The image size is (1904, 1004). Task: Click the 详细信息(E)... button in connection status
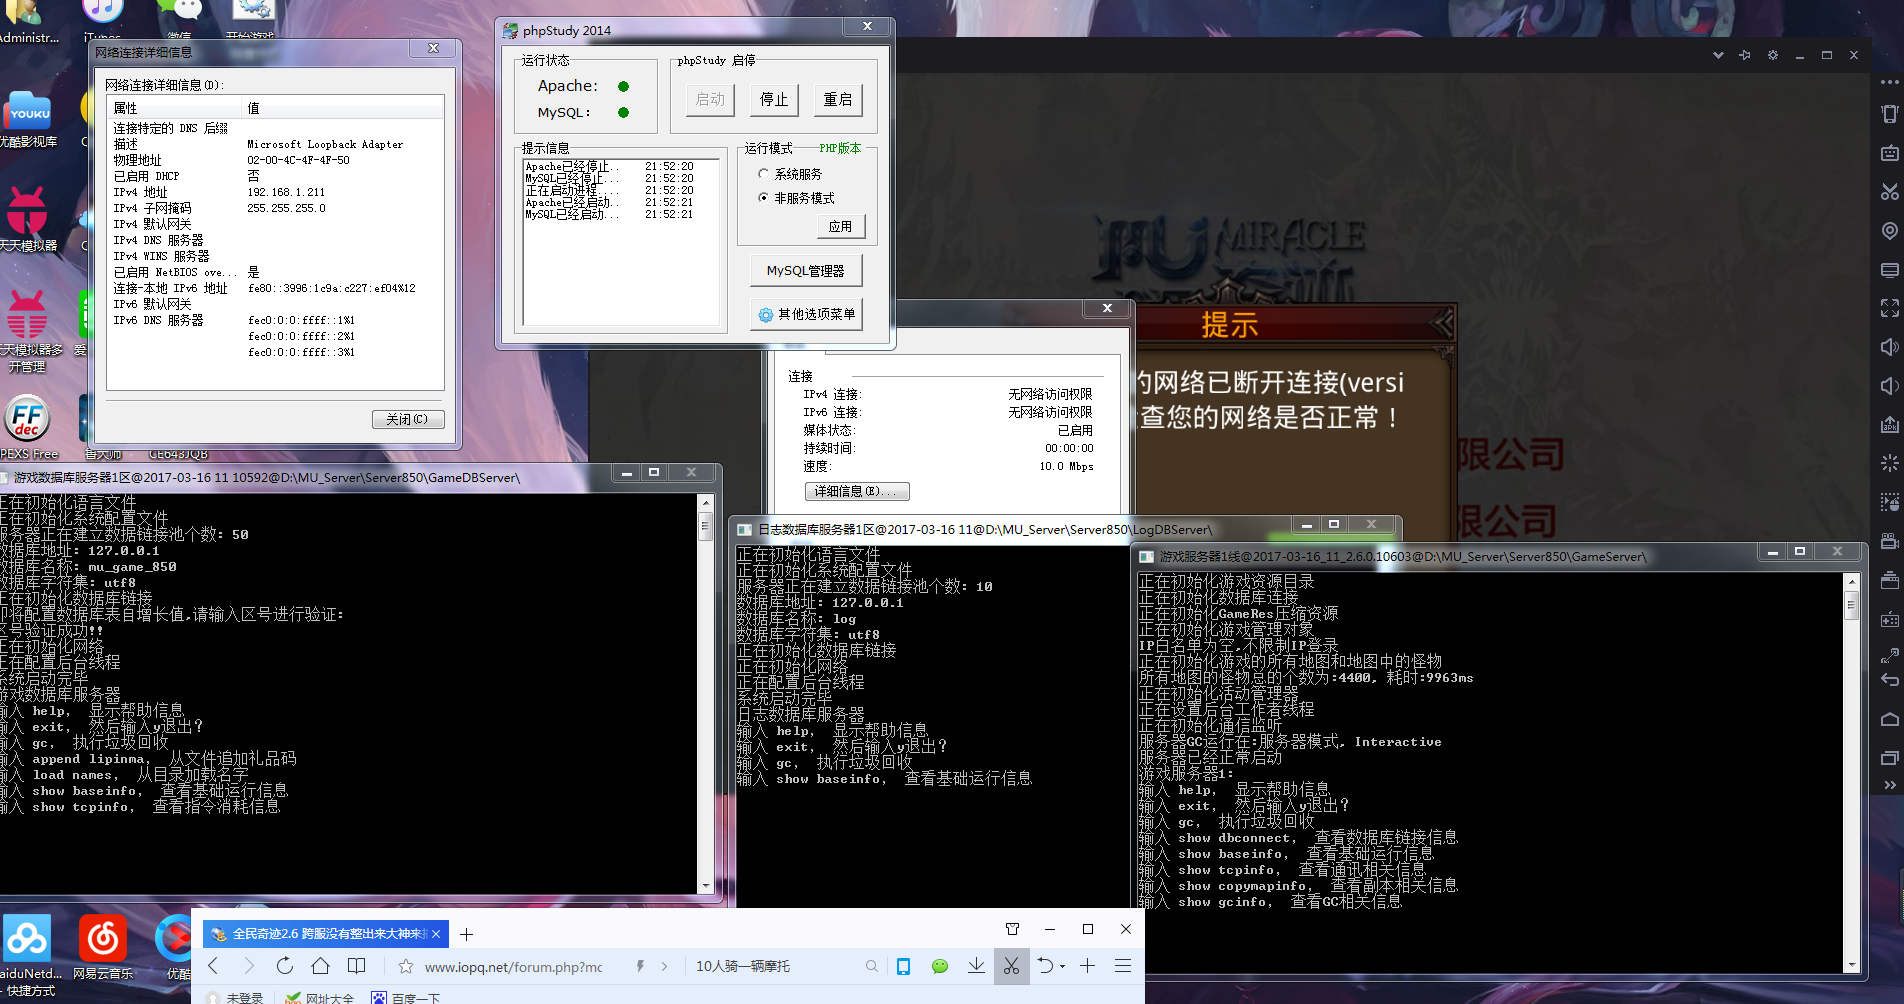[x=857, y=491]
